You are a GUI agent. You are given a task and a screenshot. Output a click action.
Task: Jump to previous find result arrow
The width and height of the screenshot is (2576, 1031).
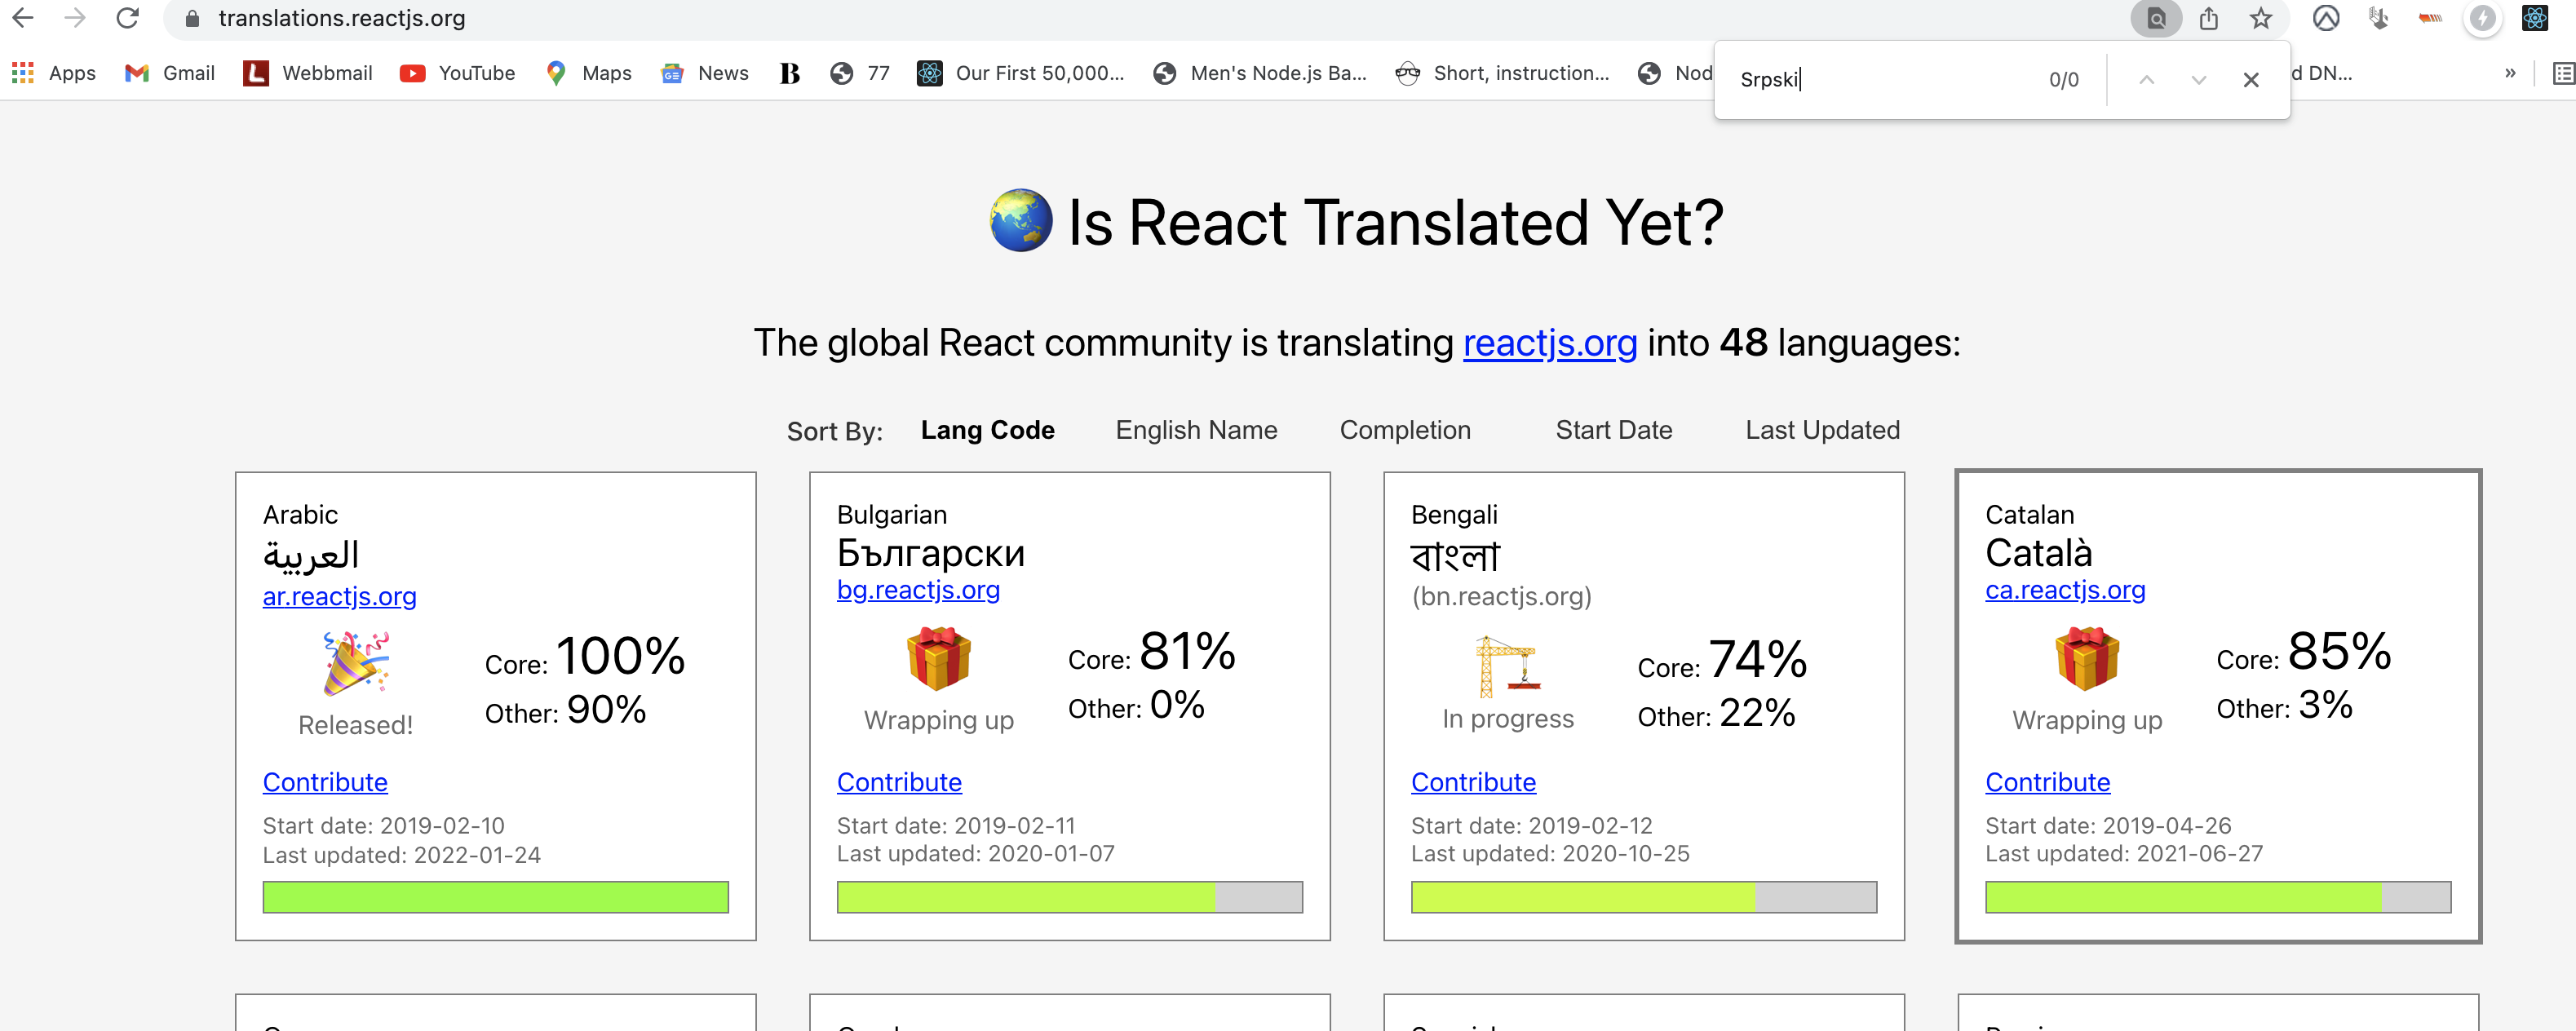pos(2146,80)
